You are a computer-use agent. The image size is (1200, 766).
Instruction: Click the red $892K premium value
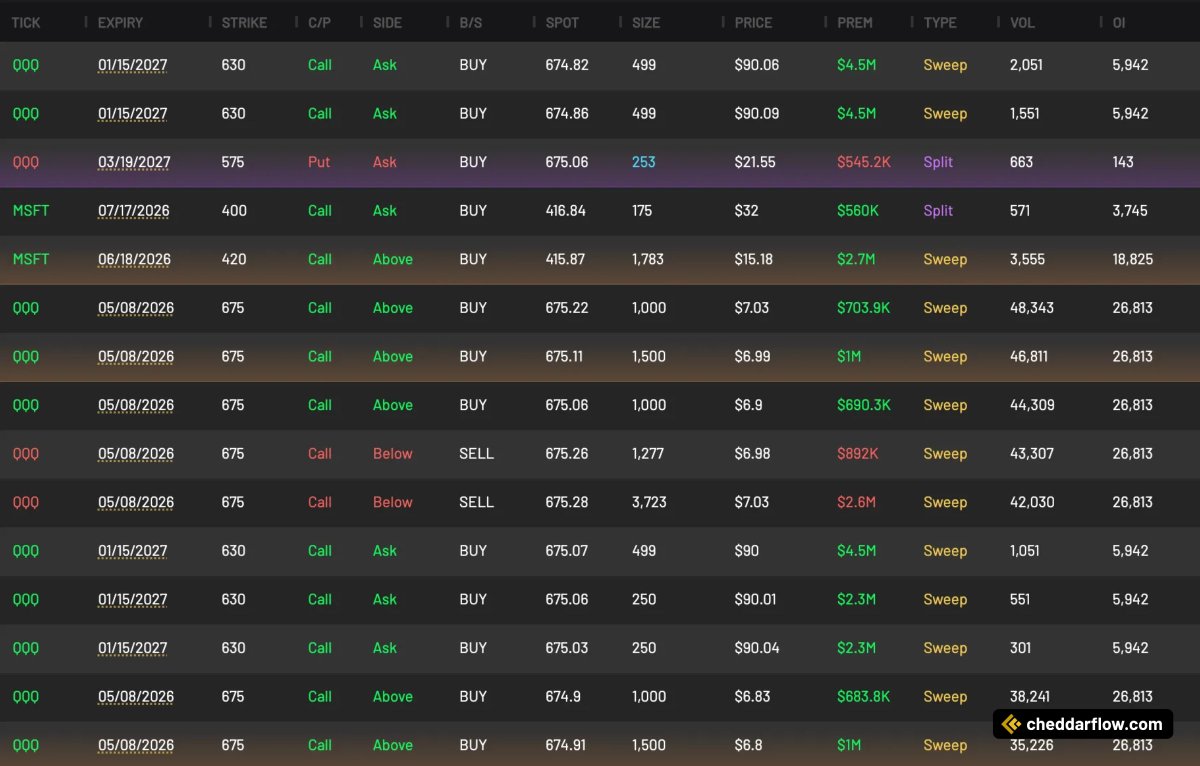858,454
